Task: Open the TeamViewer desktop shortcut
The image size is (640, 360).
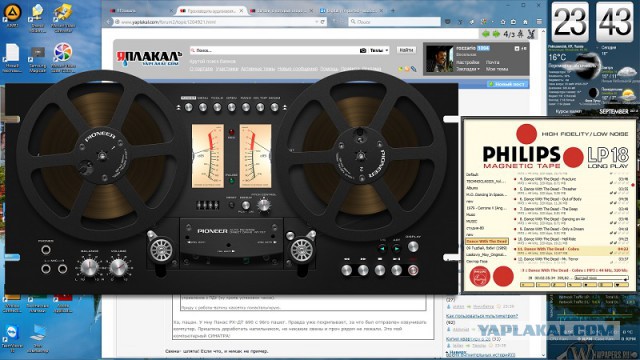Action: (x=12, y=337)
